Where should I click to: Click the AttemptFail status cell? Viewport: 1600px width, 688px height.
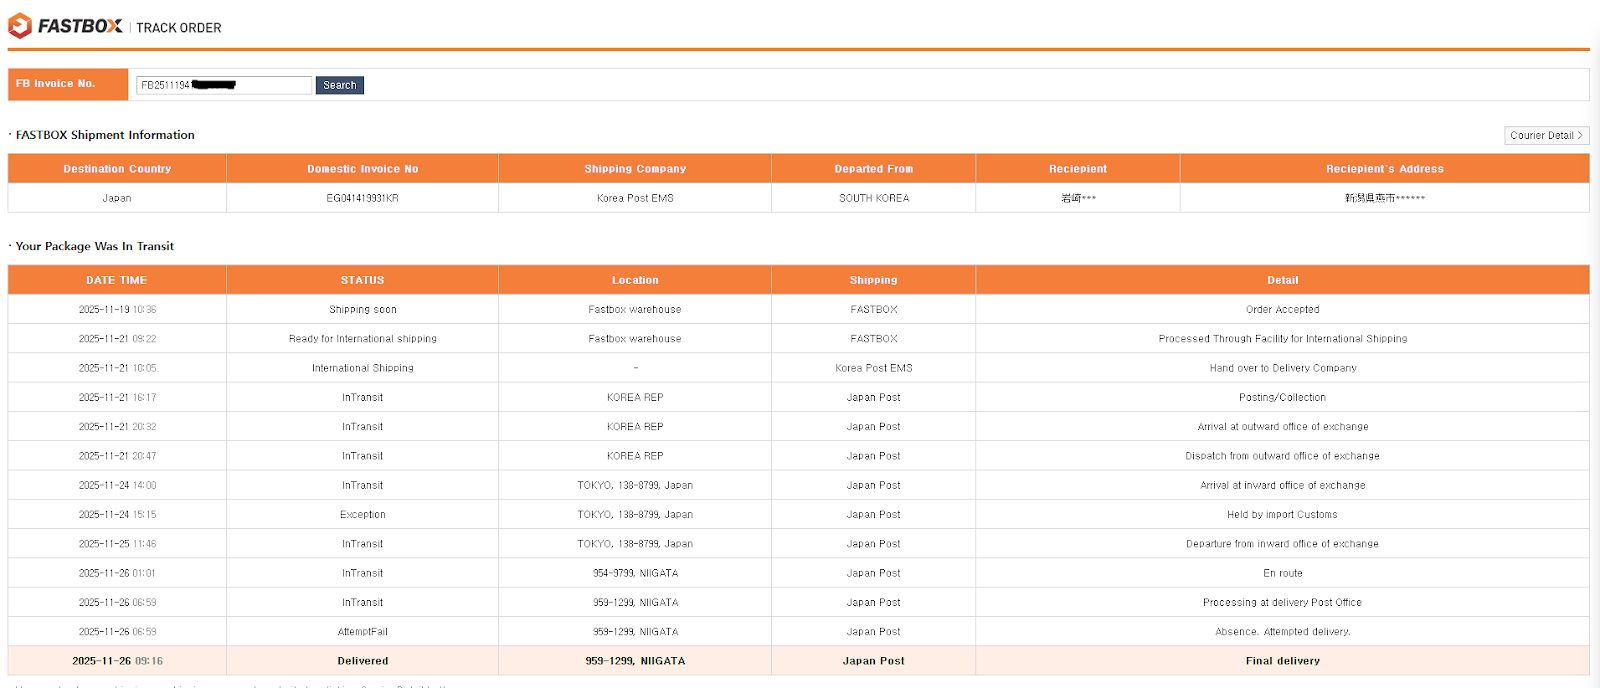coord(362,632)
